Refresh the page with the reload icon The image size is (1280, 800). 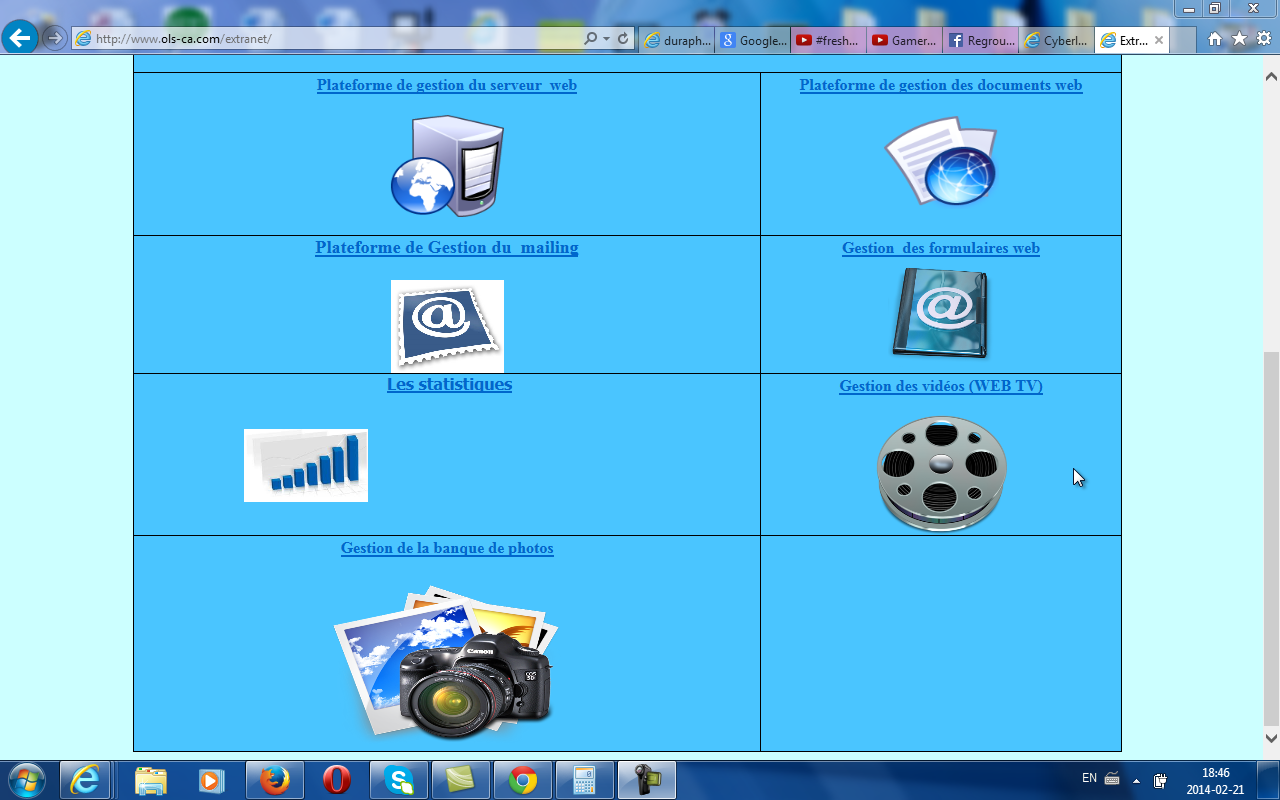pyautogui.click(x=623, y=39)
